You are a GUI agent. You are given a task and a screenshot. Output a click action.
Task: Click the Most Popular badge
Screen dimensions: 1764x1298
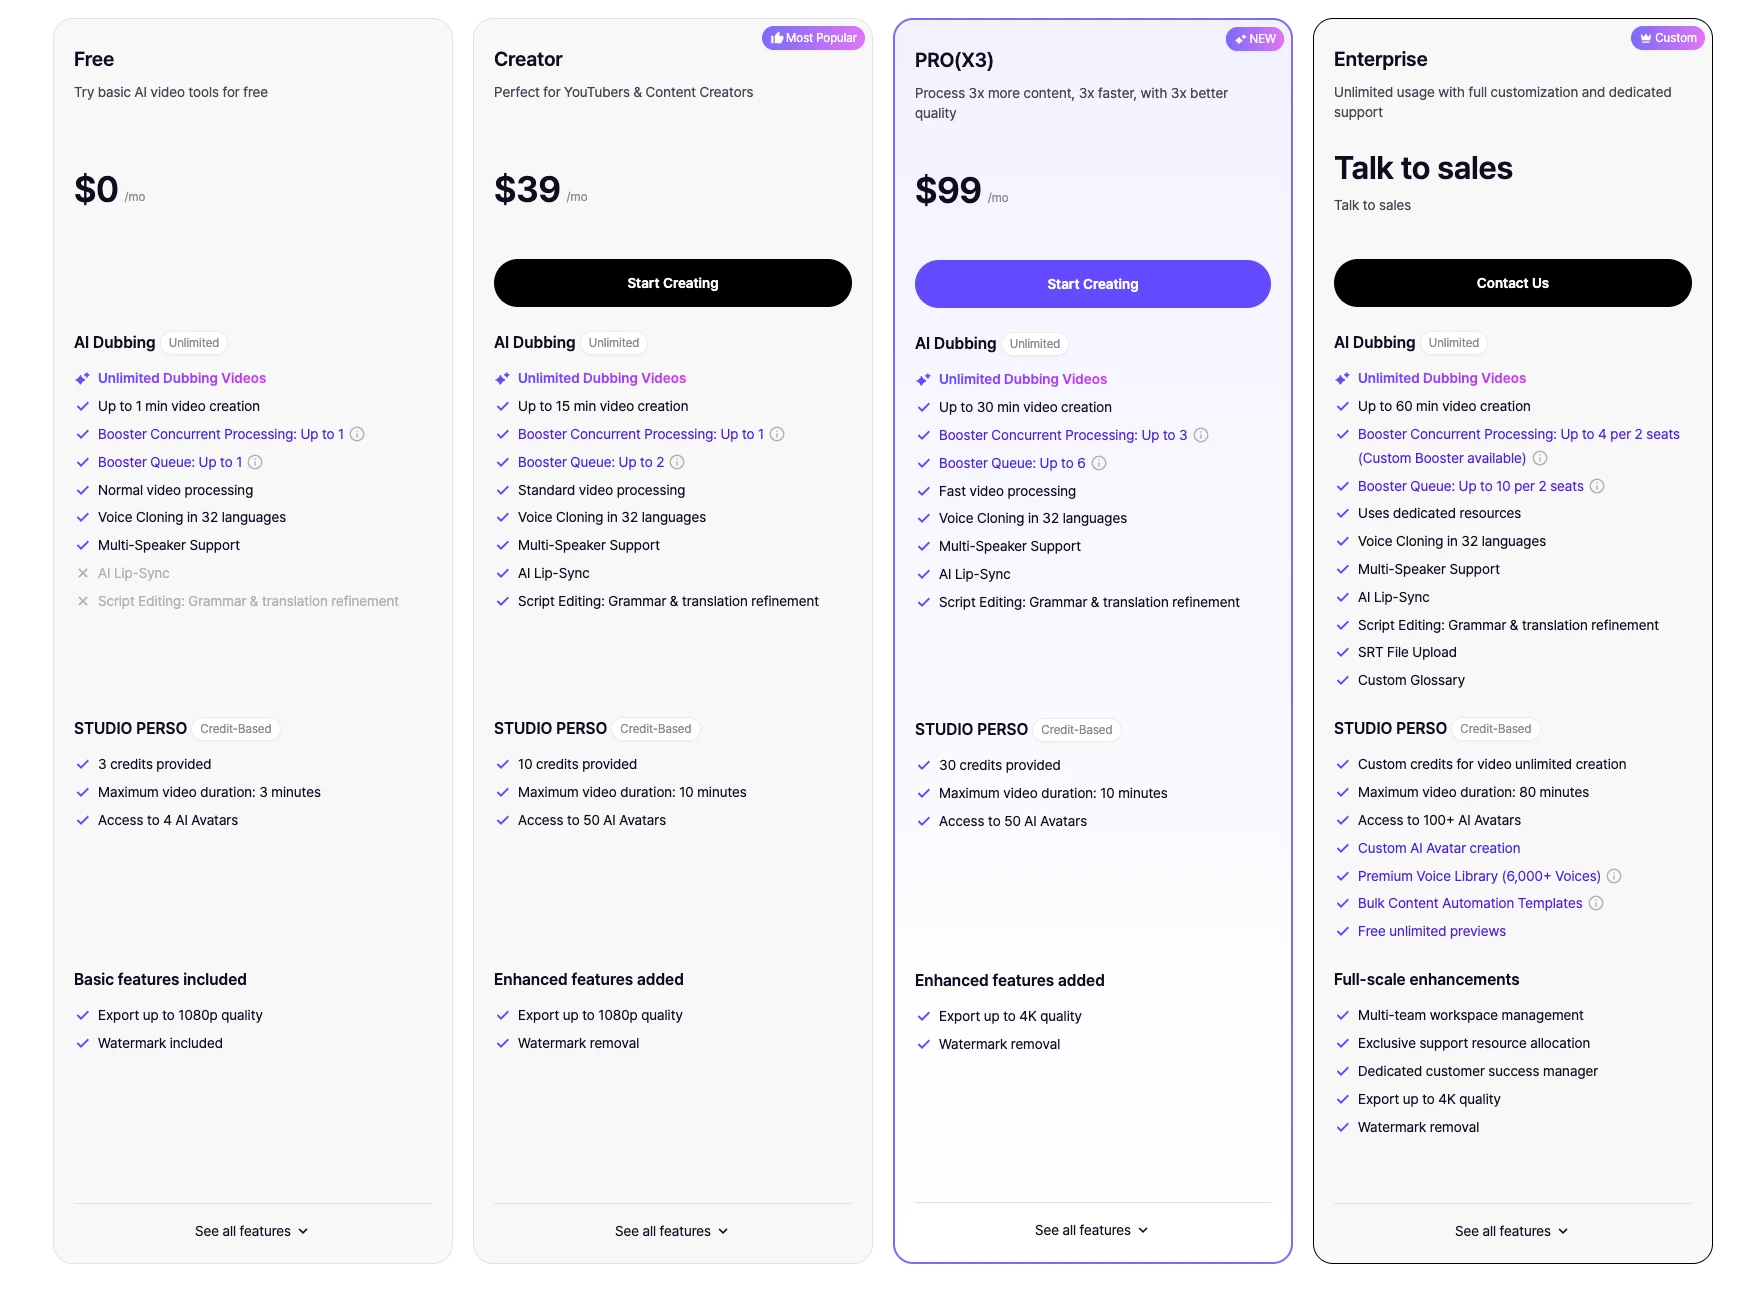tap(813, 38)
